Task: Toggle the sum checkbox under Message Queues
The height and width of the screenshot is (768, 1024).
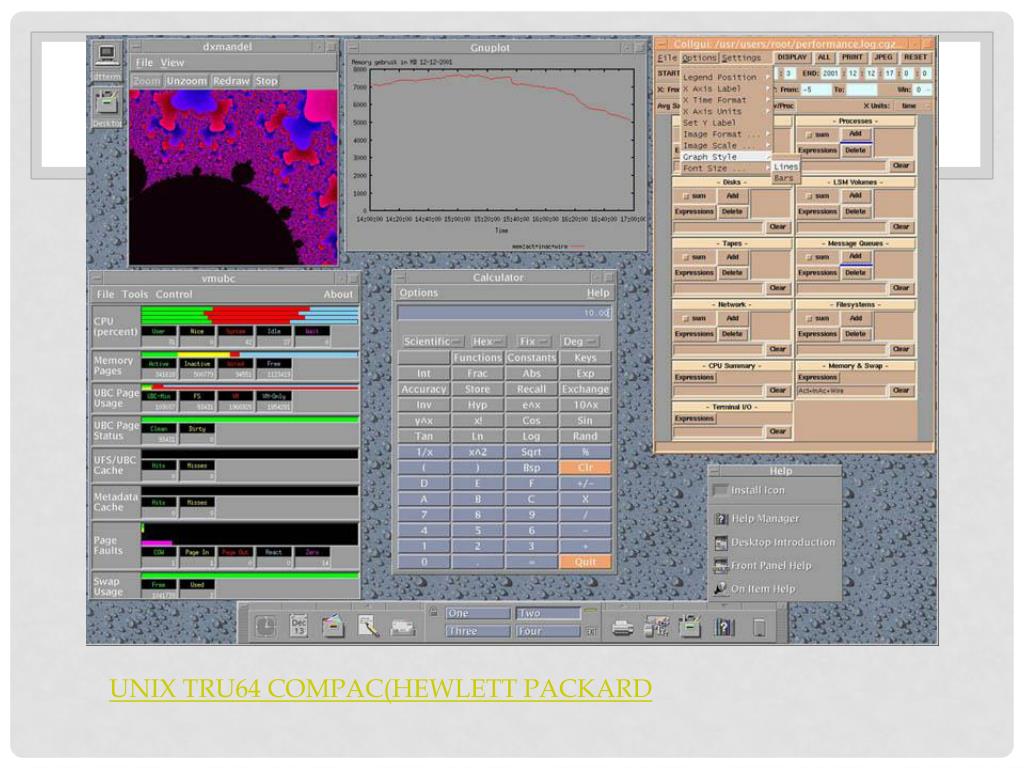Action: coord(809,258)
